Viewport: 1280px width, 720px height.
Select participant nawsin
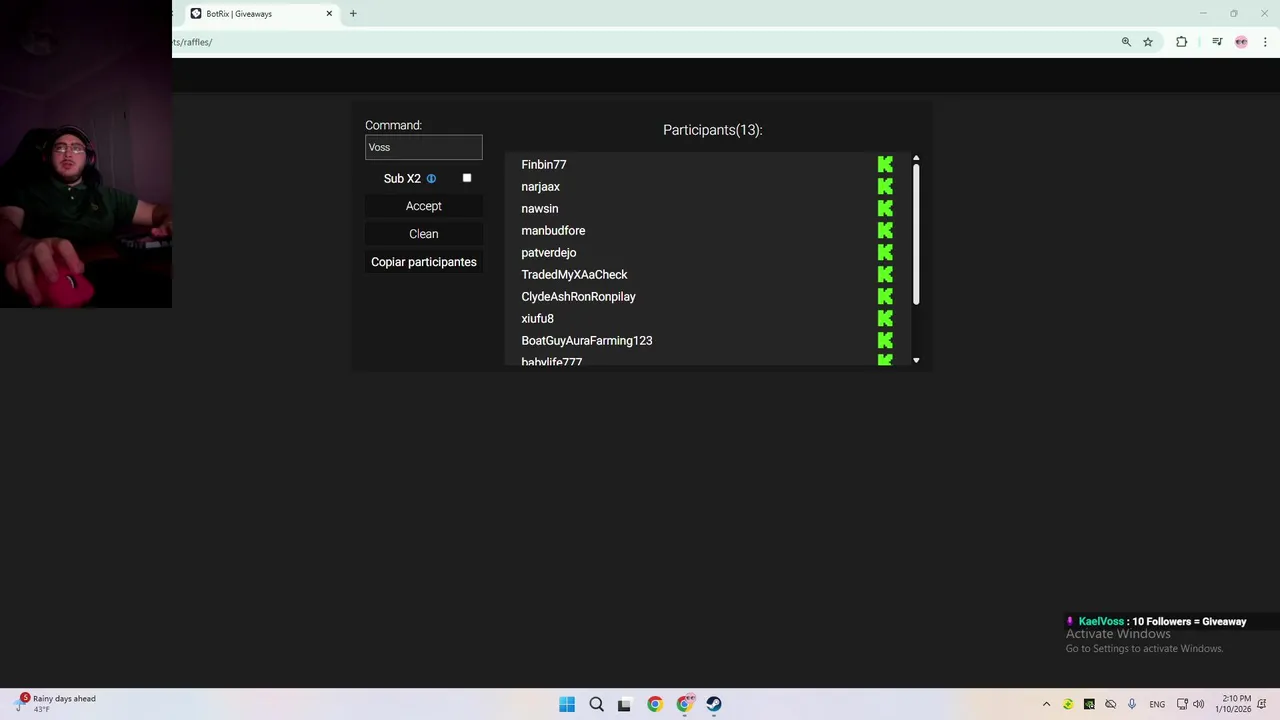(x=540, y=208)
